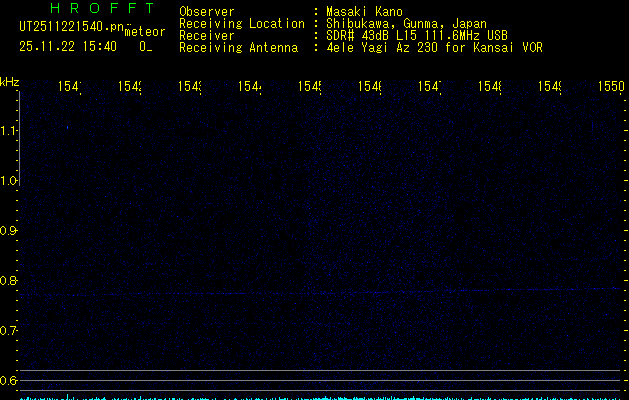Screen dimensions: 629x400
Task: Click the 1543 time axis marker
Action: tap(189, 86)
